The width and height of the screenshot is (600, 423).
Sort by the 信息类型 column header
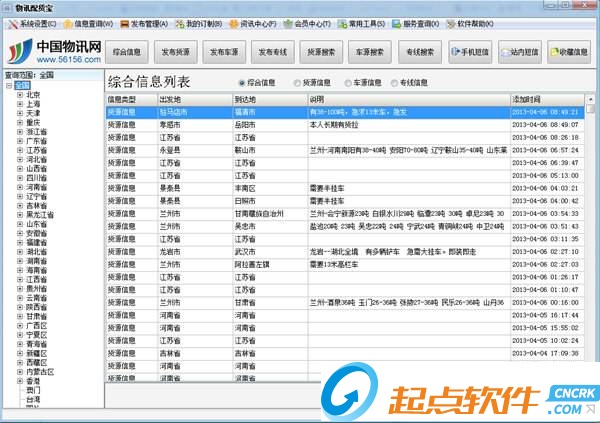point(131,100)
